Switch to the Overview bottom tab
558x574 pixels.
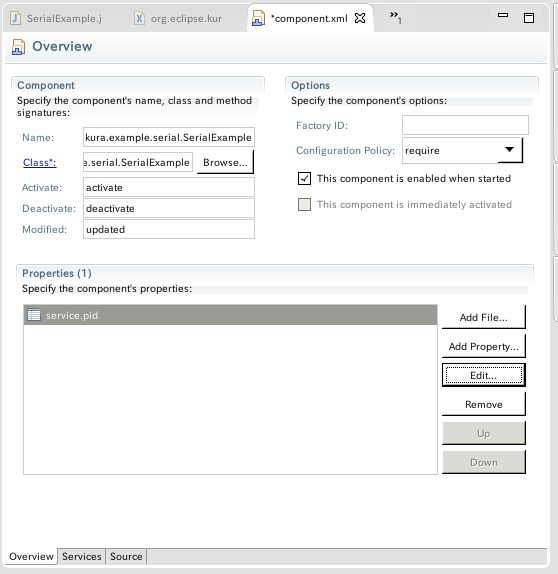coord(31,556)
